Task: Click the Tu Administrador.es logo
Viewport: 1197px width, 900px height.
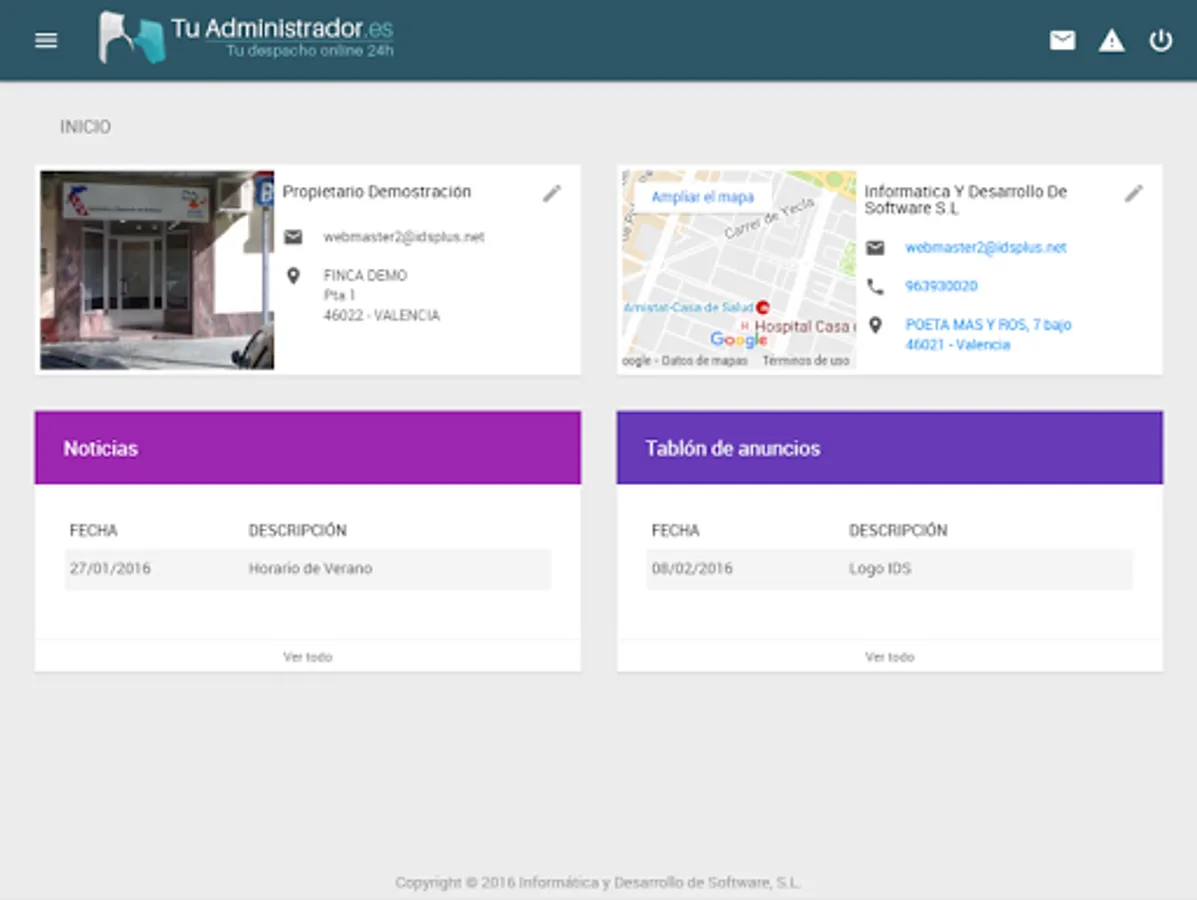Action: coord(246,37)
